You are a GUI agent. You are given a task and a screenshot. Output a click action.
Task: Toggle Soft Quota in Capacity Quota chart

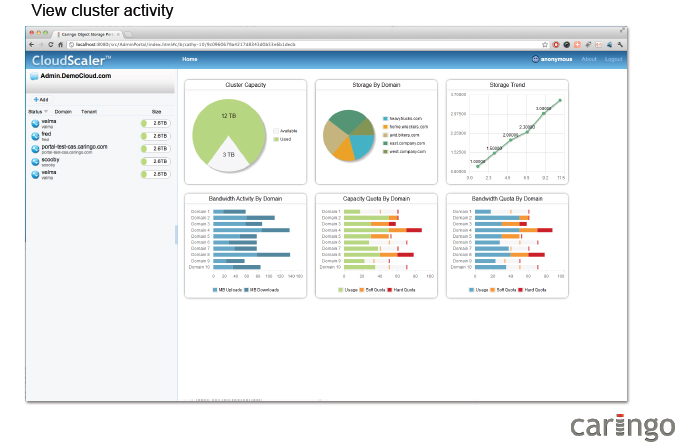pyautogui.click(x=373, y=290)
